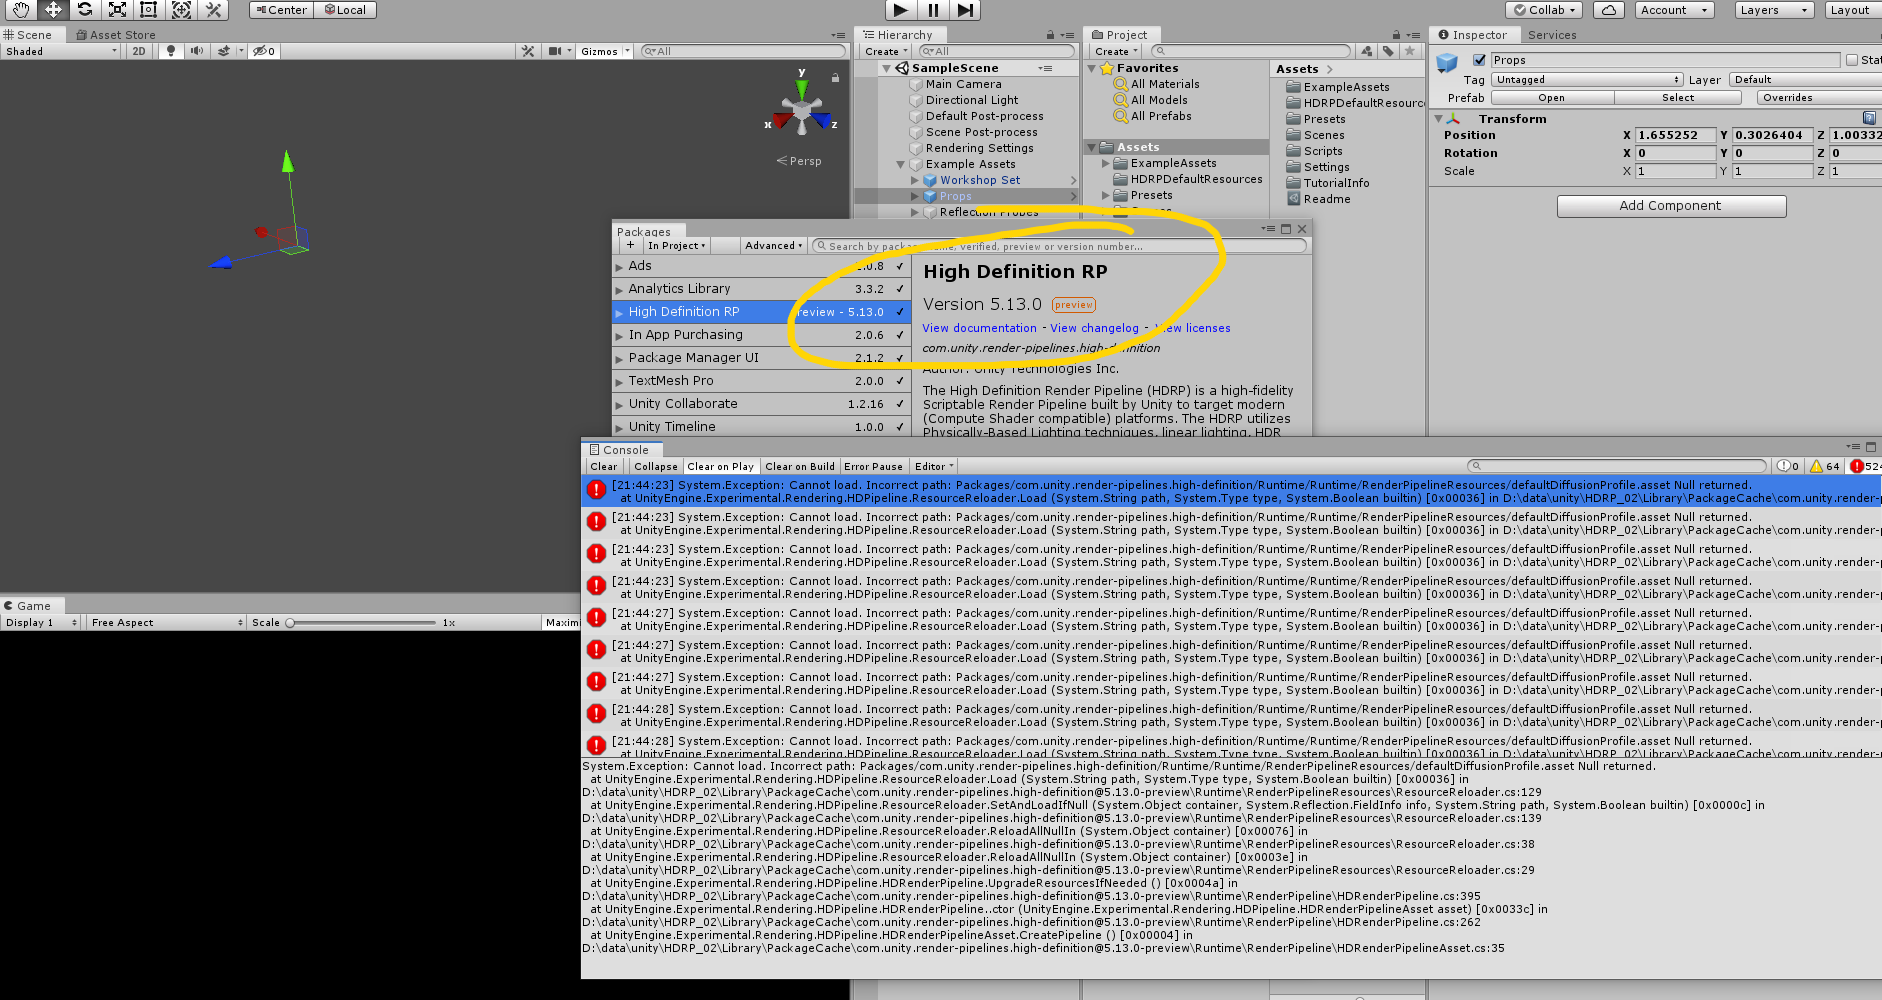Open the Untagged Tag dropdown

(x=1587, y=80)
